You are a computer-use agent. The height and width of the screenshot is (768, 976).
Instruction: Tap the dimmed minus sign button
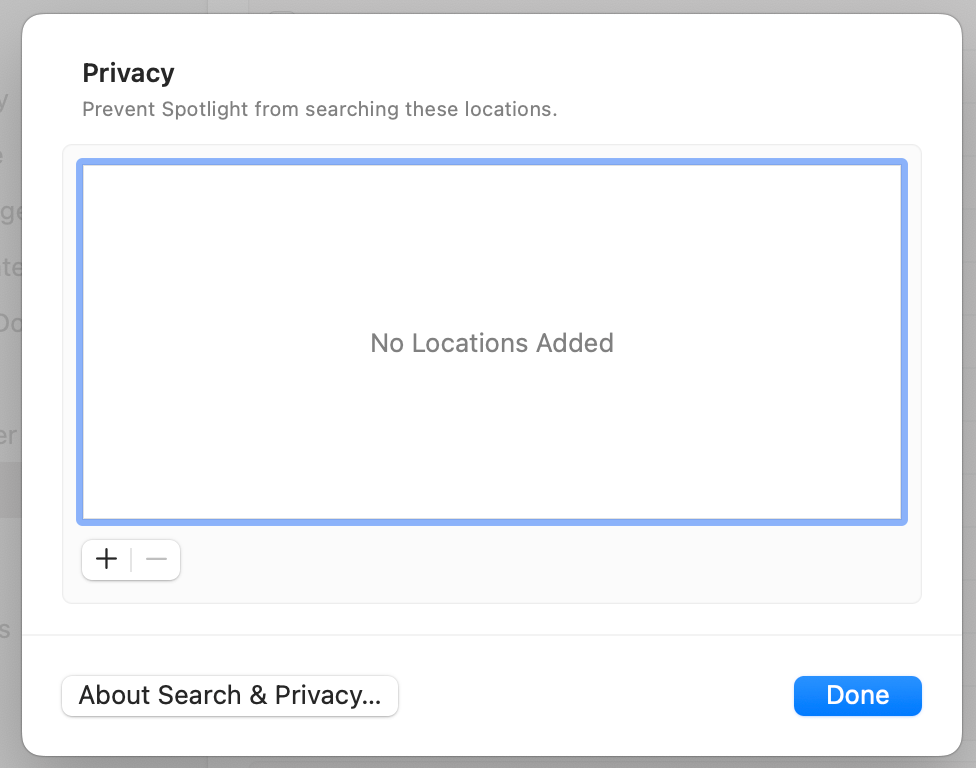tap(156, 560)
